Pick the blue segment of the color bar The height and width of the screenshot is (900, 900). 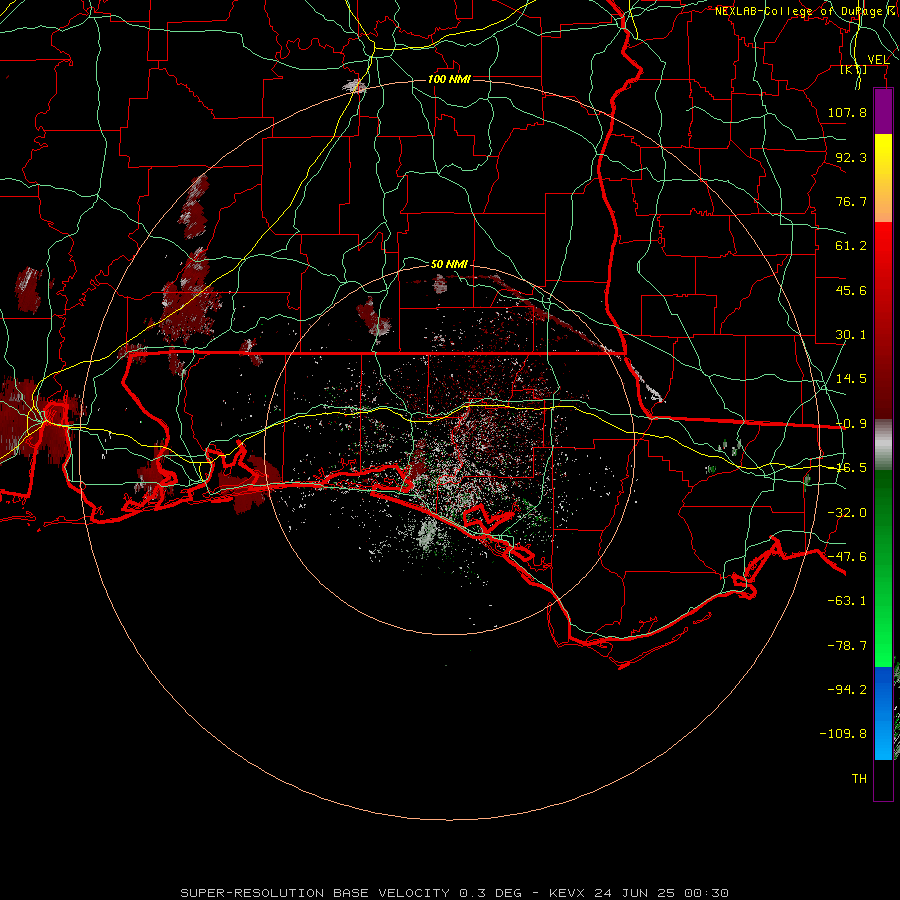coord(883,713)
